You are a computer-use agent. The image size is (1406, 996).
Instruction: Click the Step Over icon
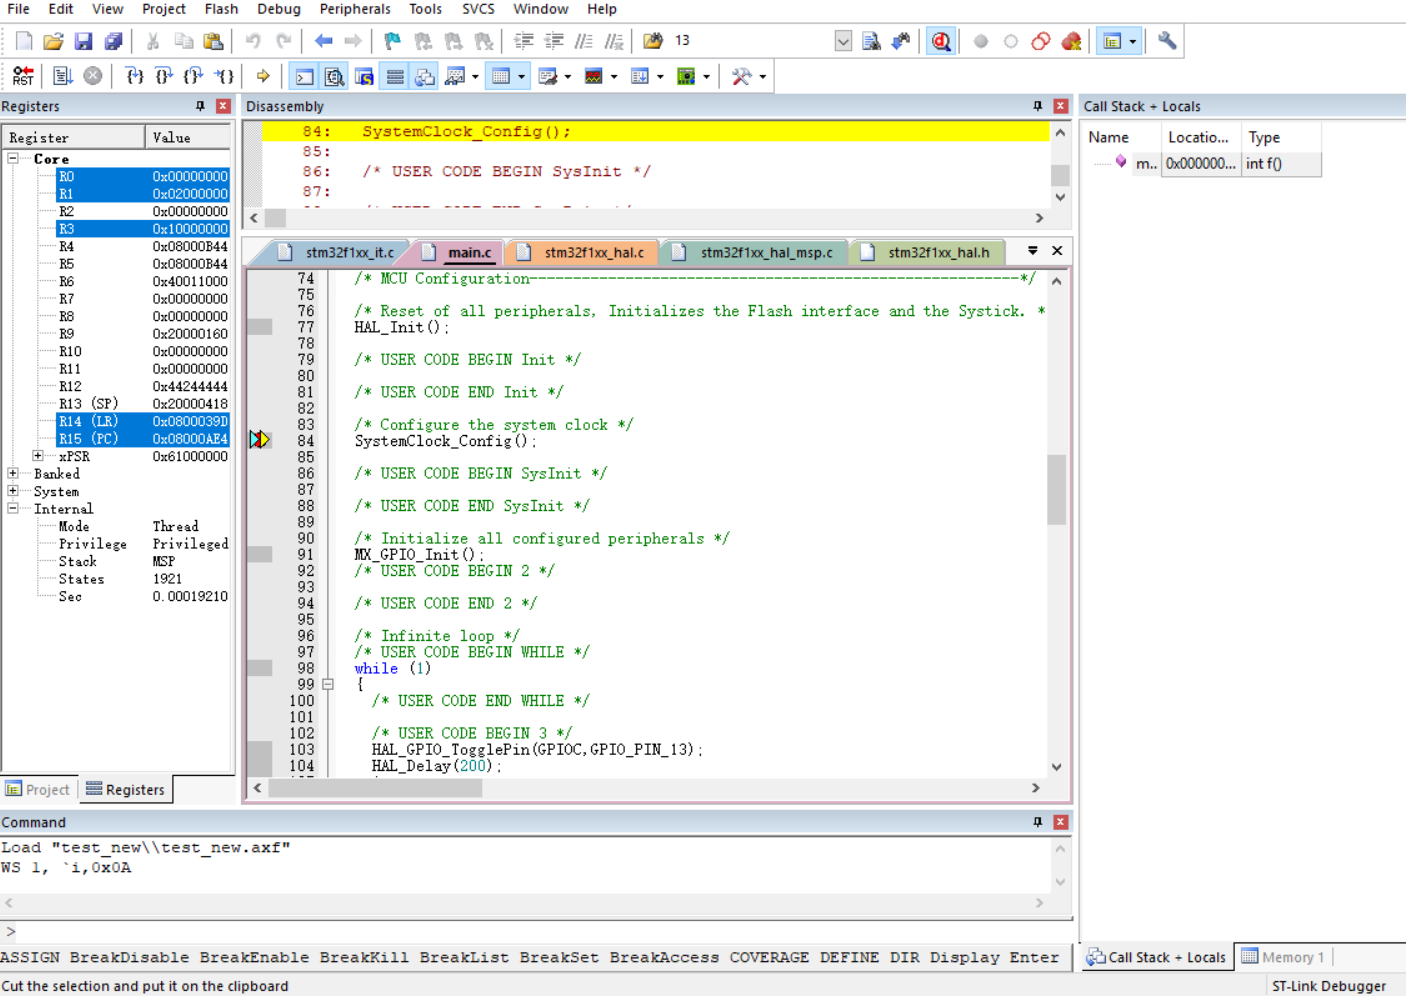pos(164,76)
